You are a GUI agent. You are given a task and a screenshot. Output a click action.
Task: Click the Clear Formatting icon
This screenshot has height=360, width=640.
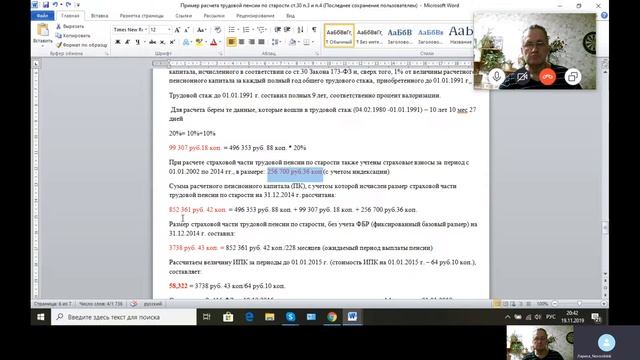pyautogui.click(x=218, y=30)
